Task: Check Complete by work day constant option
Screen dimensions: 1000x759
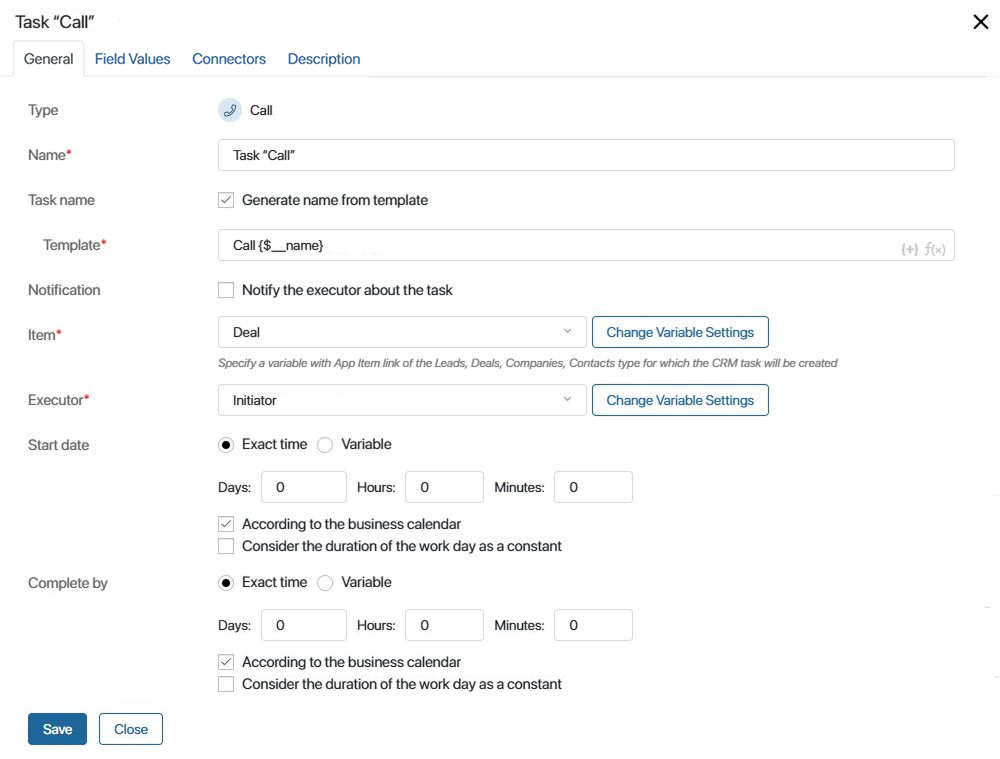Action: click(226, 684)
